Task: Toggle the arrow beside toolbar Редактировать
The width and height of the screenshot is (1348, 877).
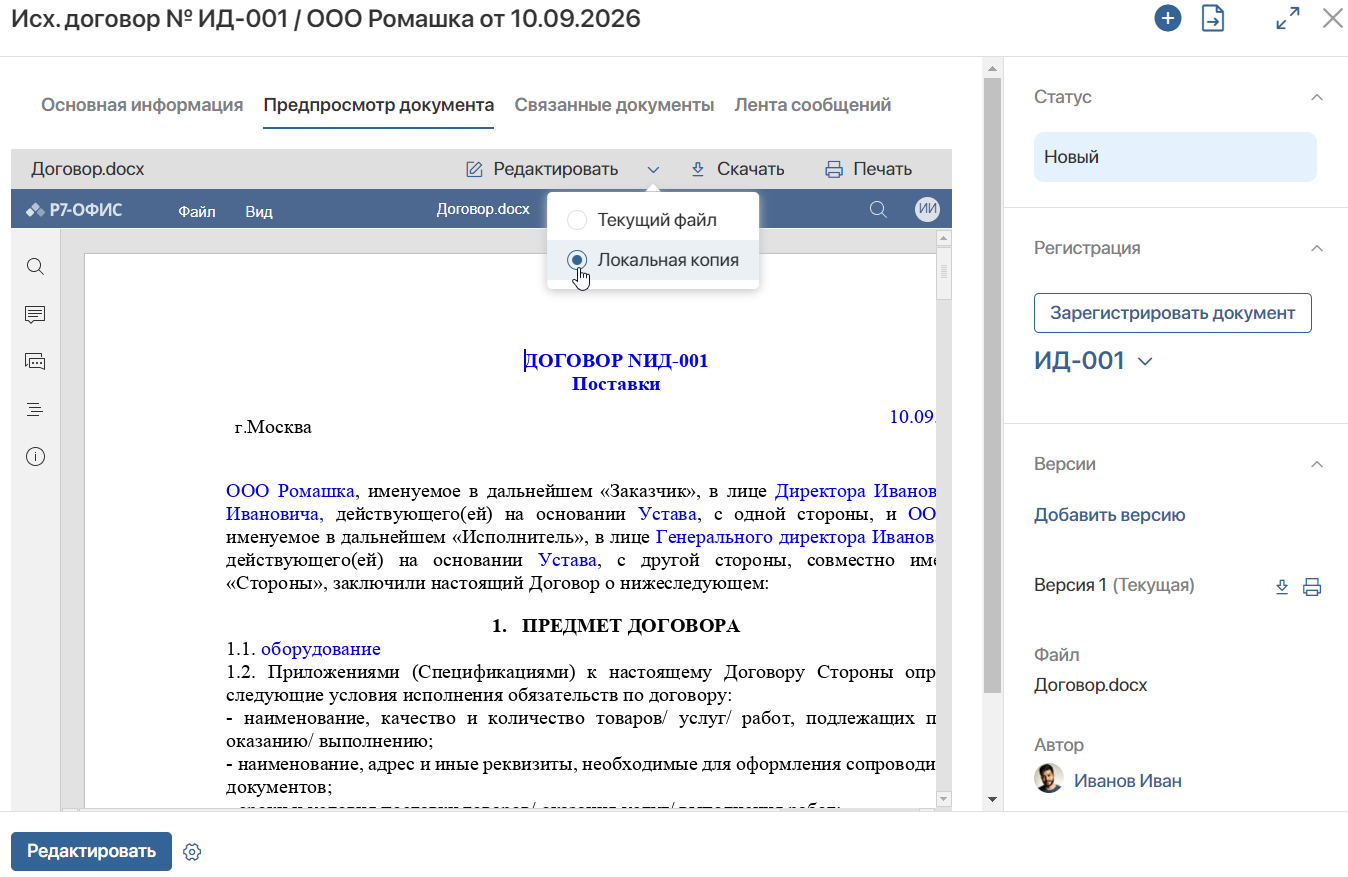Action: point(653,170)
